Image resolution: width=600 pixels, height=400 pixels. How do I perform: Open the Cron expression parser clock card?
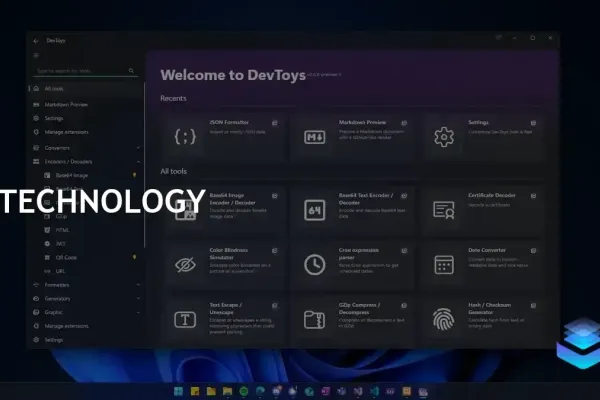[x=354, y=264]
